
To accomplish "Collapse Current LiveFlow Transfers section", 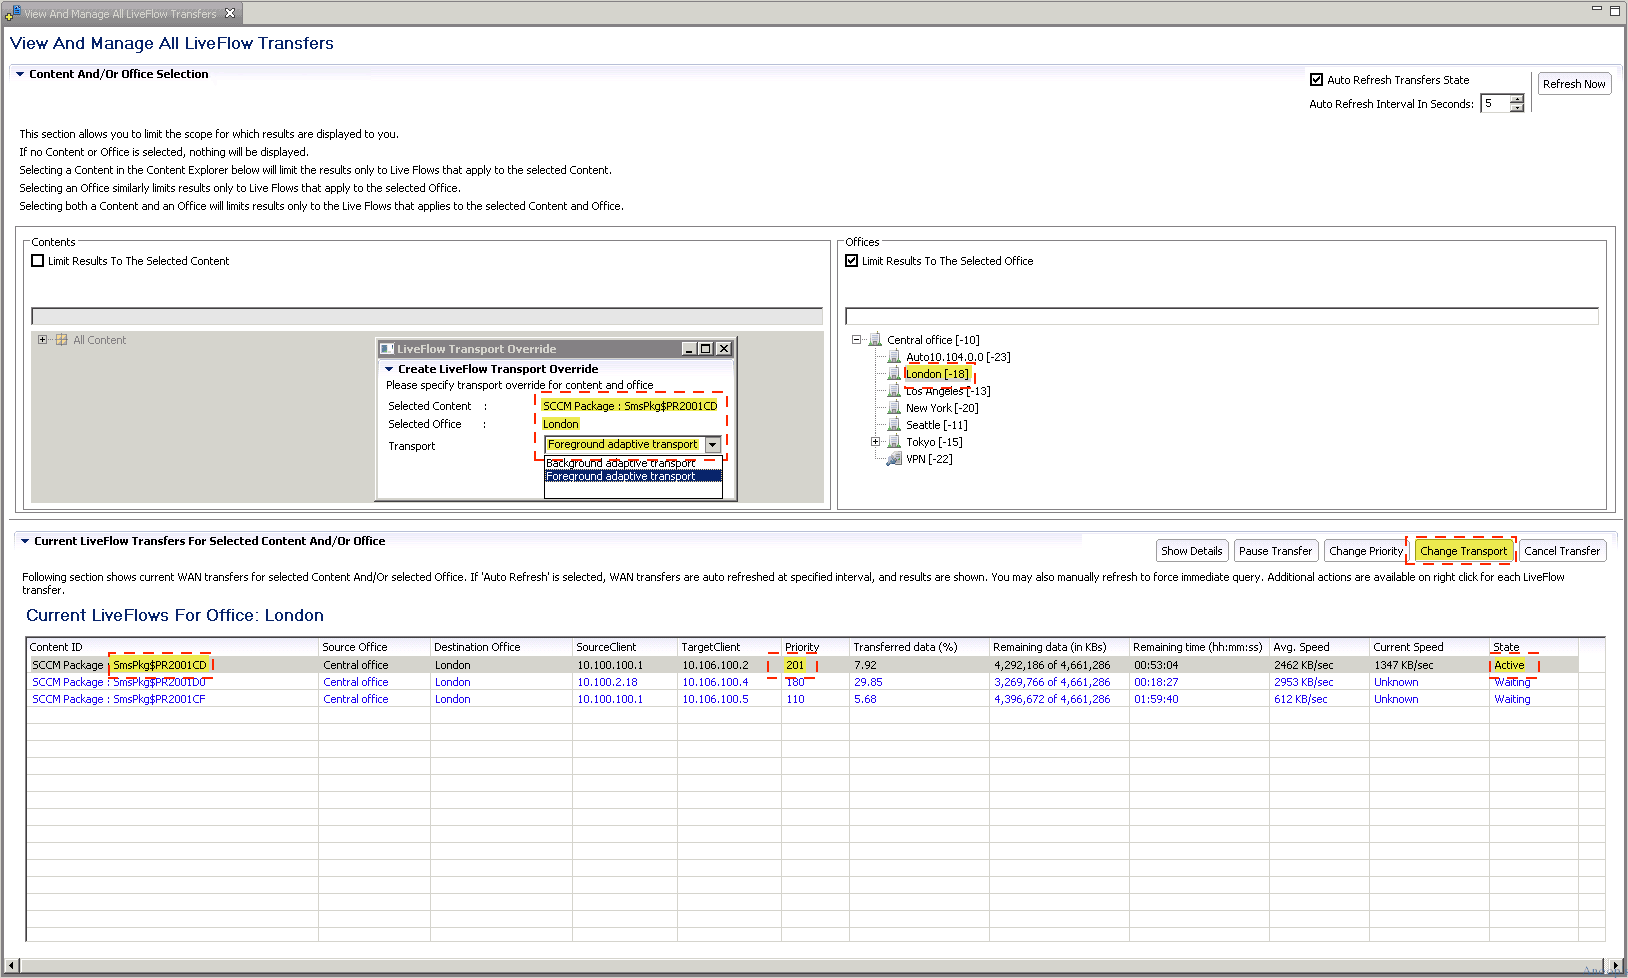I will click(25, 541).
